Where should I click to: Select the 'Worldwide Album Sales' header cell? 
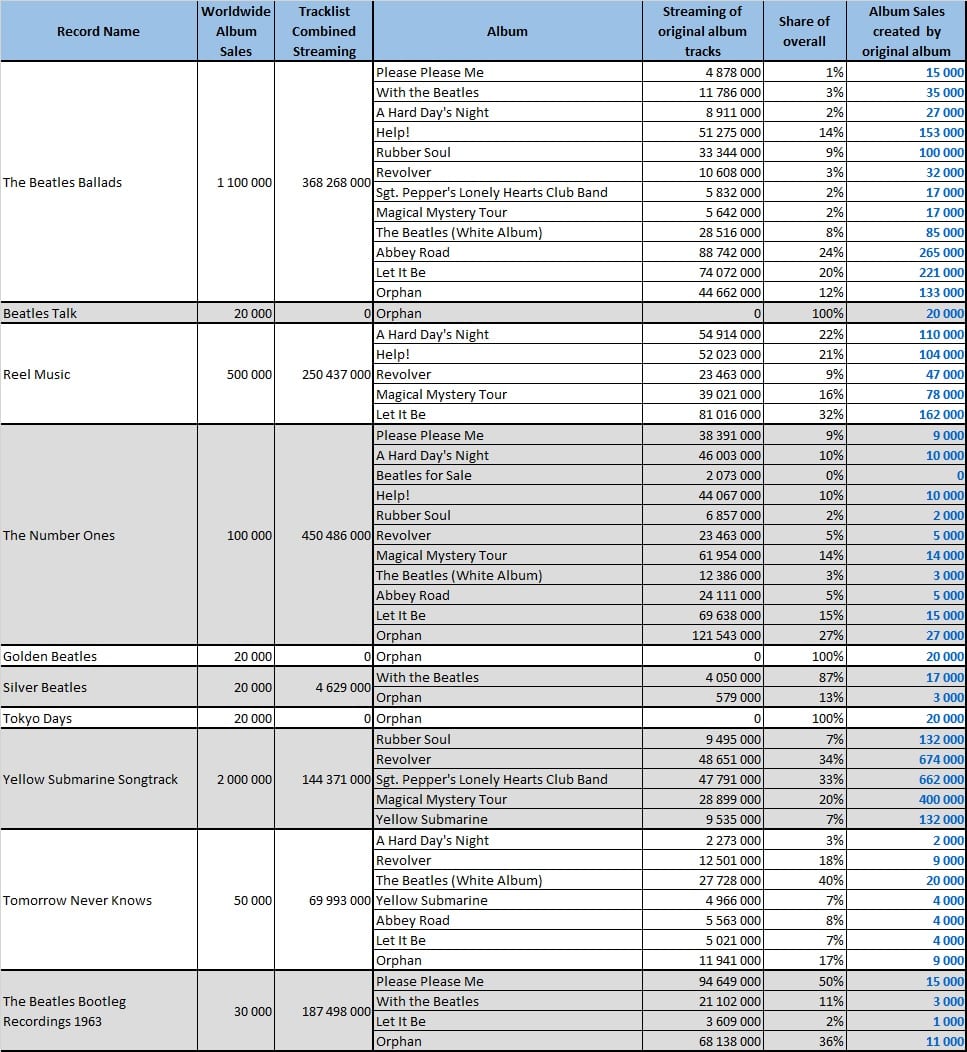236,32
